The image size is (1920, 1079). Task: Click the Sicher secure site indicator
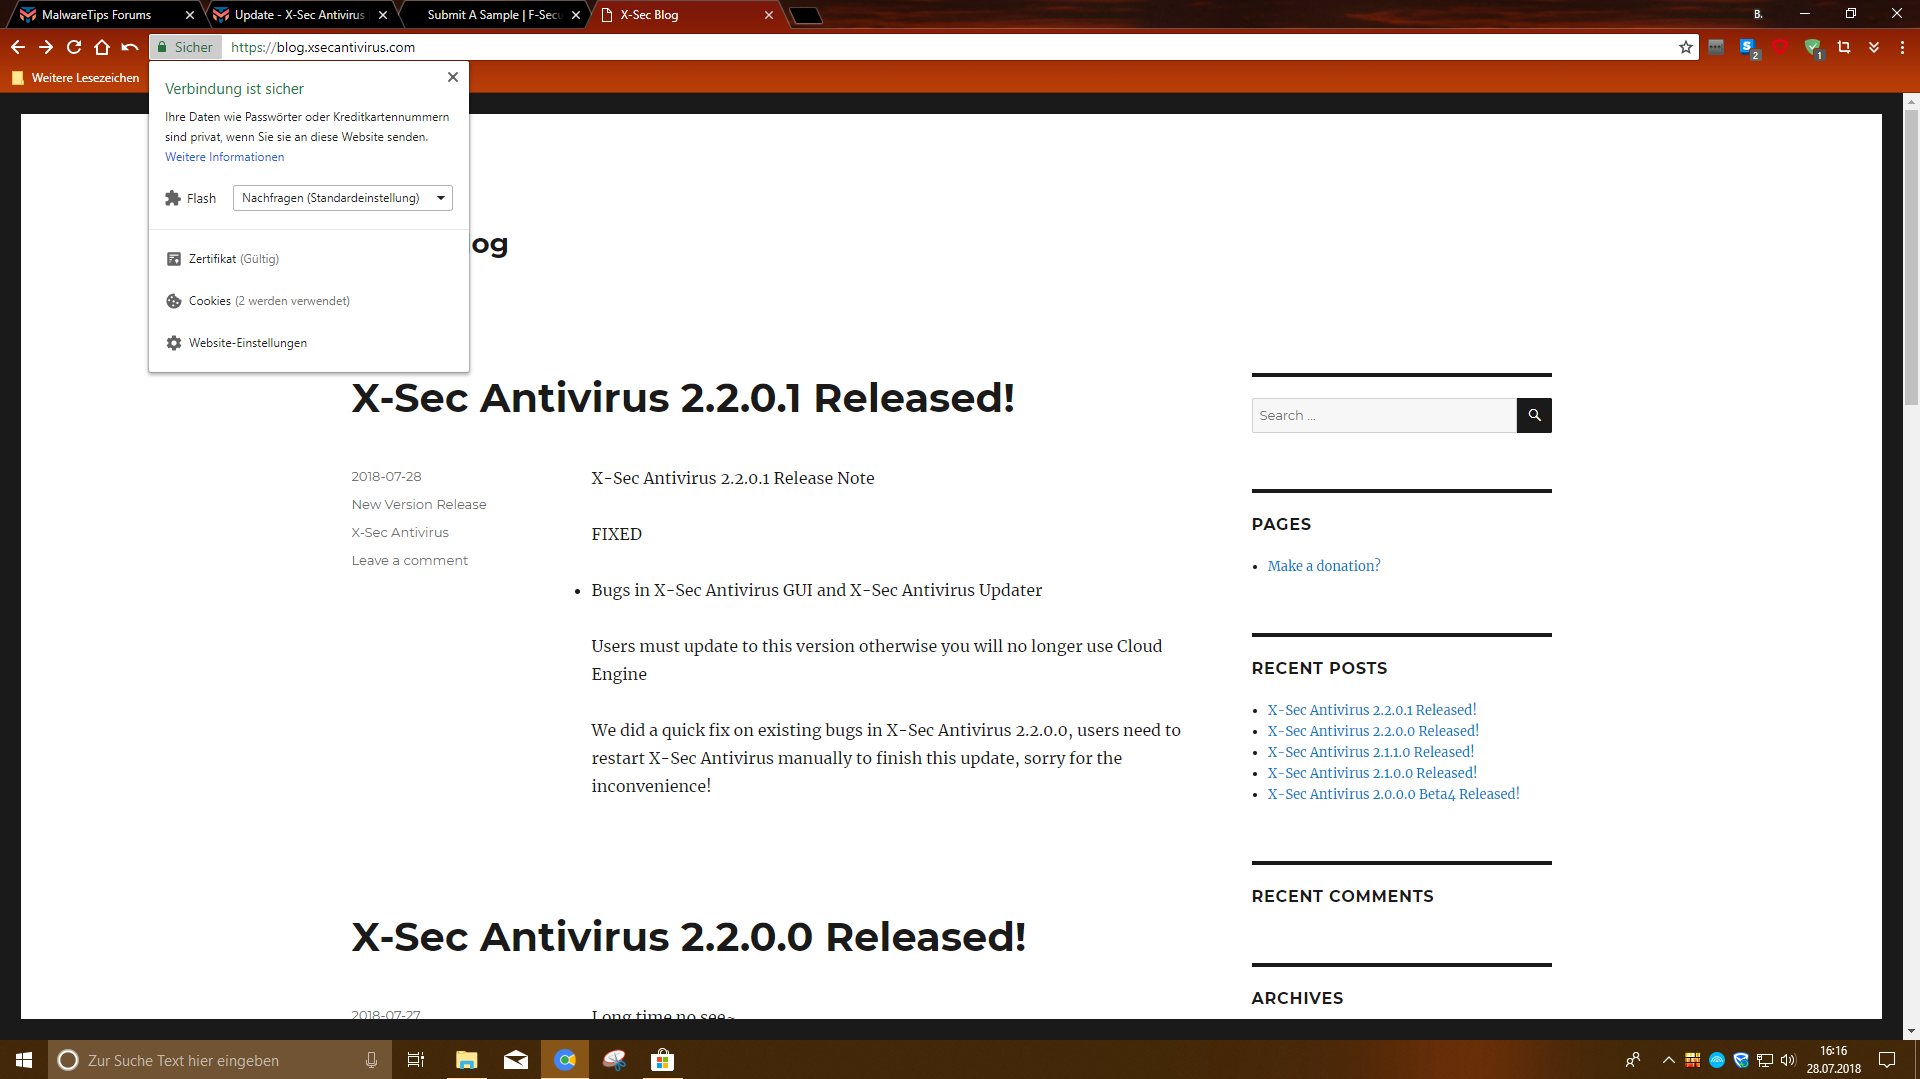point(185,47)
